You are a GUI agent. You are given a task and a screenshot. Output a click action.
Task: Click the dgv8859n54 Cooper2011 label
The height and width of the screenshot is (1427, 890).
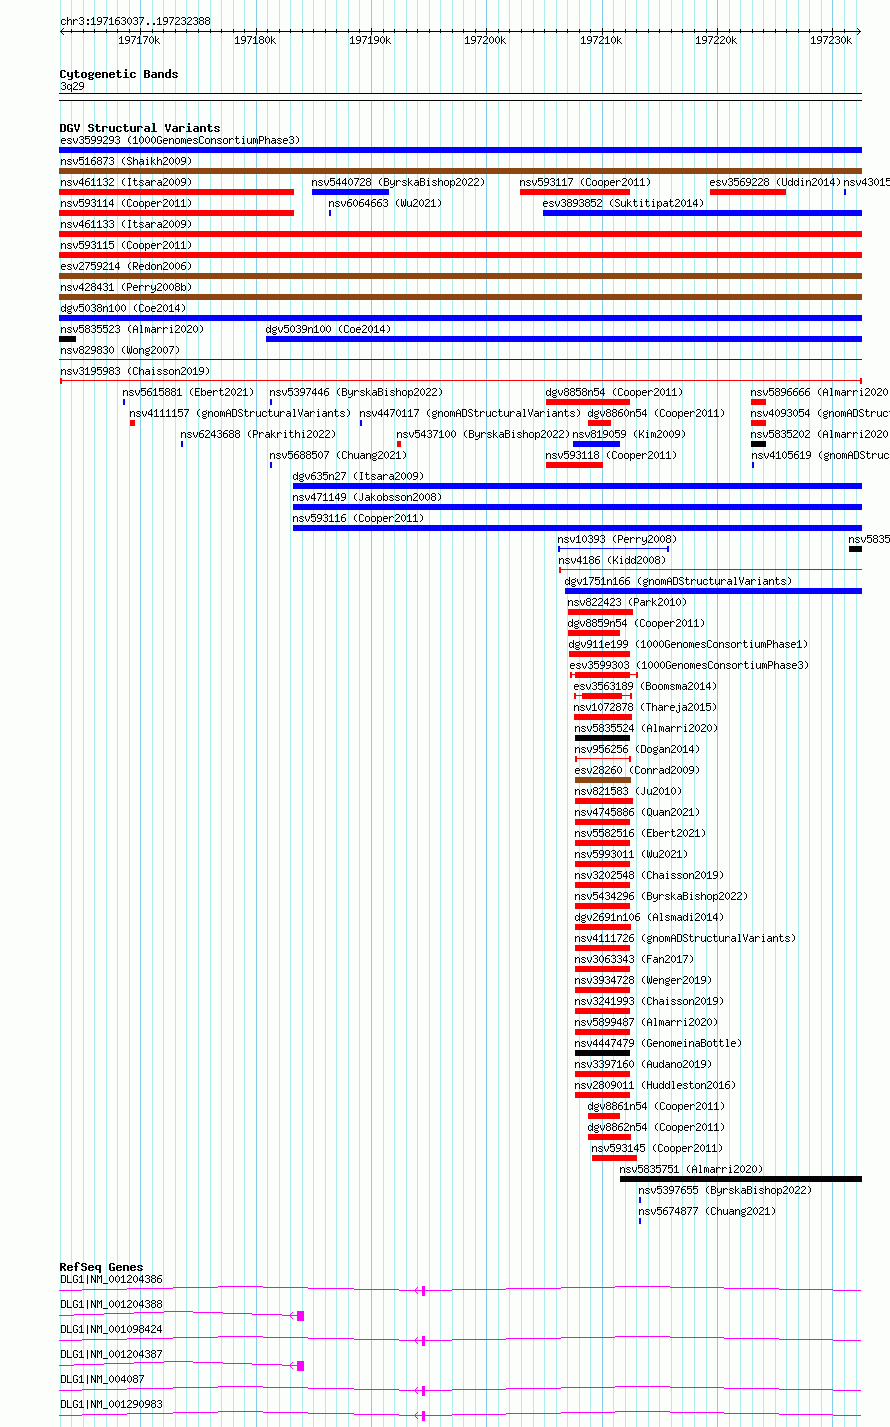[636, 623]
